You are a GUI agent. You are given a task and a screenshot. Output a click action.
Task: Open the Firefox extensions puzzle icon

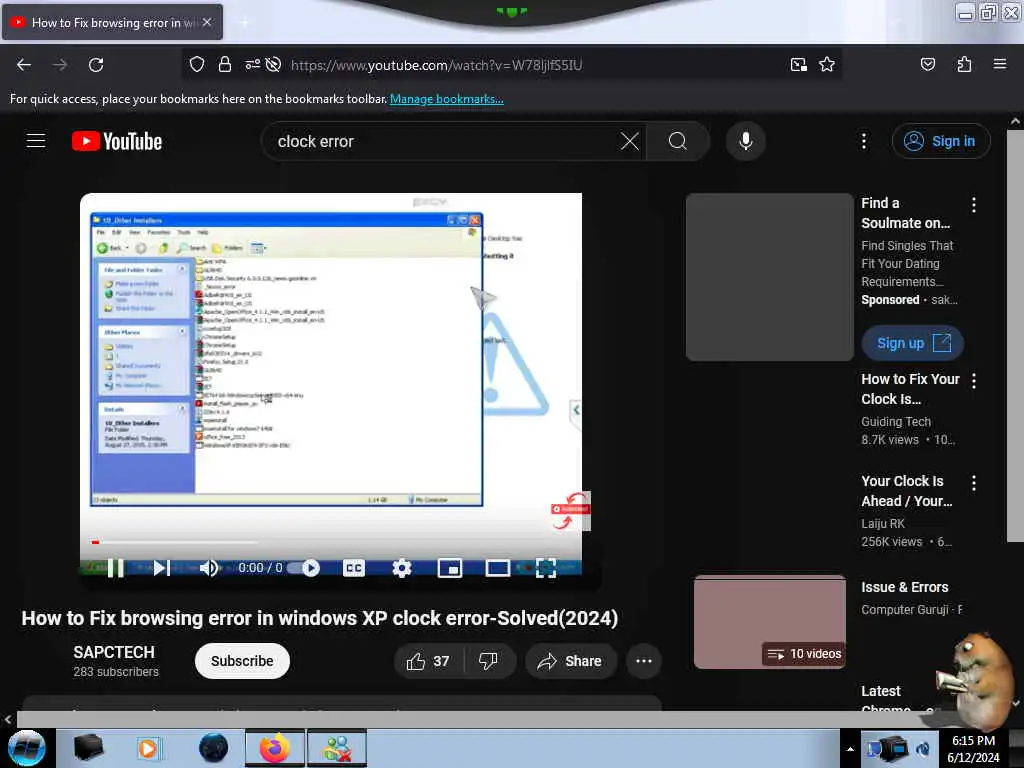(964, 64)
